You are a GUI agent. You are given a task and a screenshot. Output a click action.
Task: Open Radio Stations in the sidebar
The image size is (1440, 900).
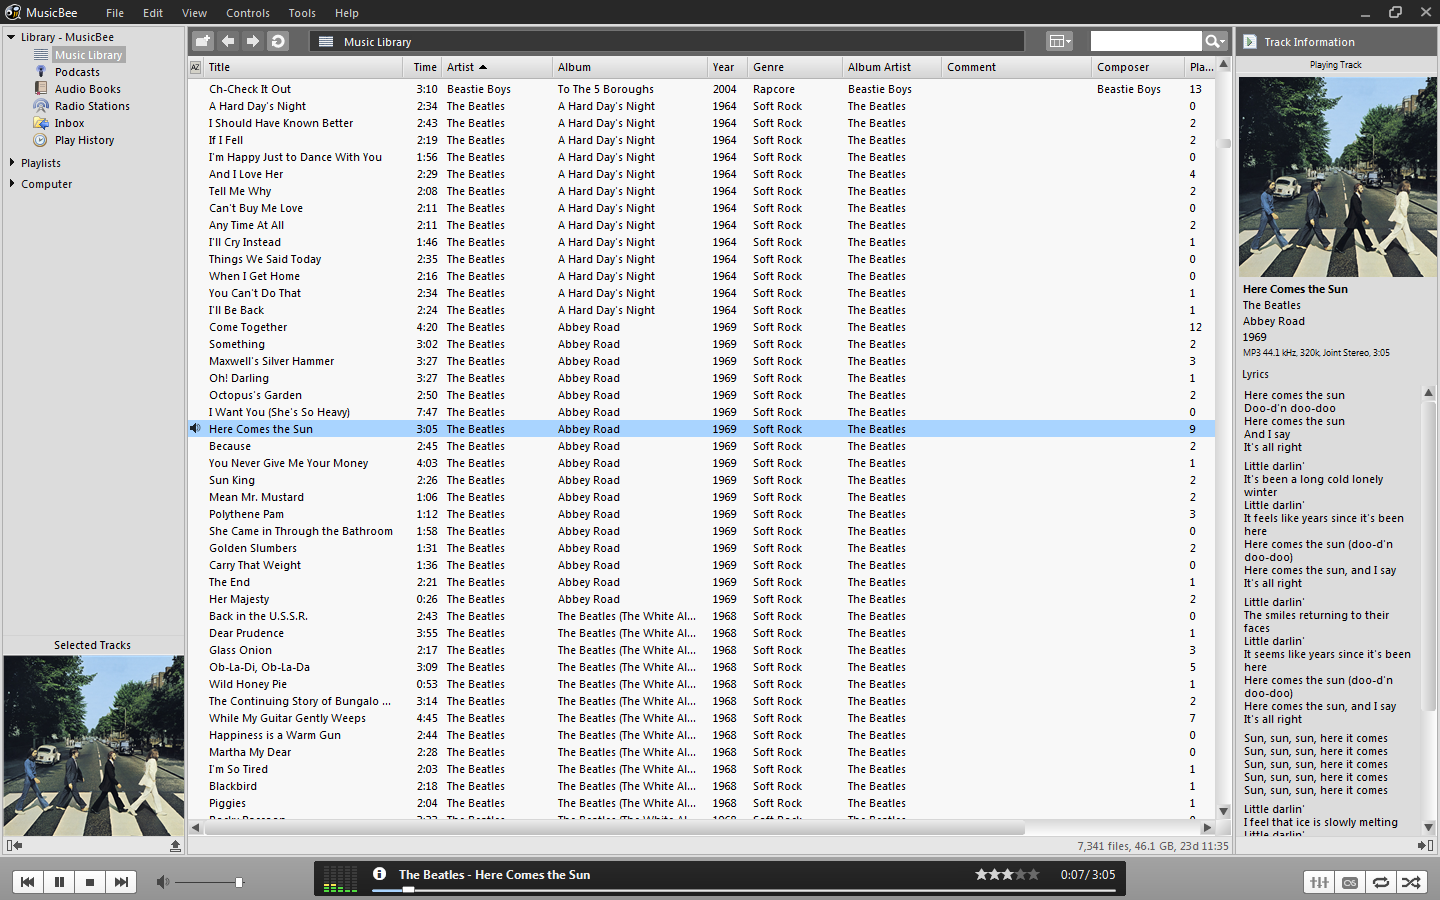[x=92, y=106]
